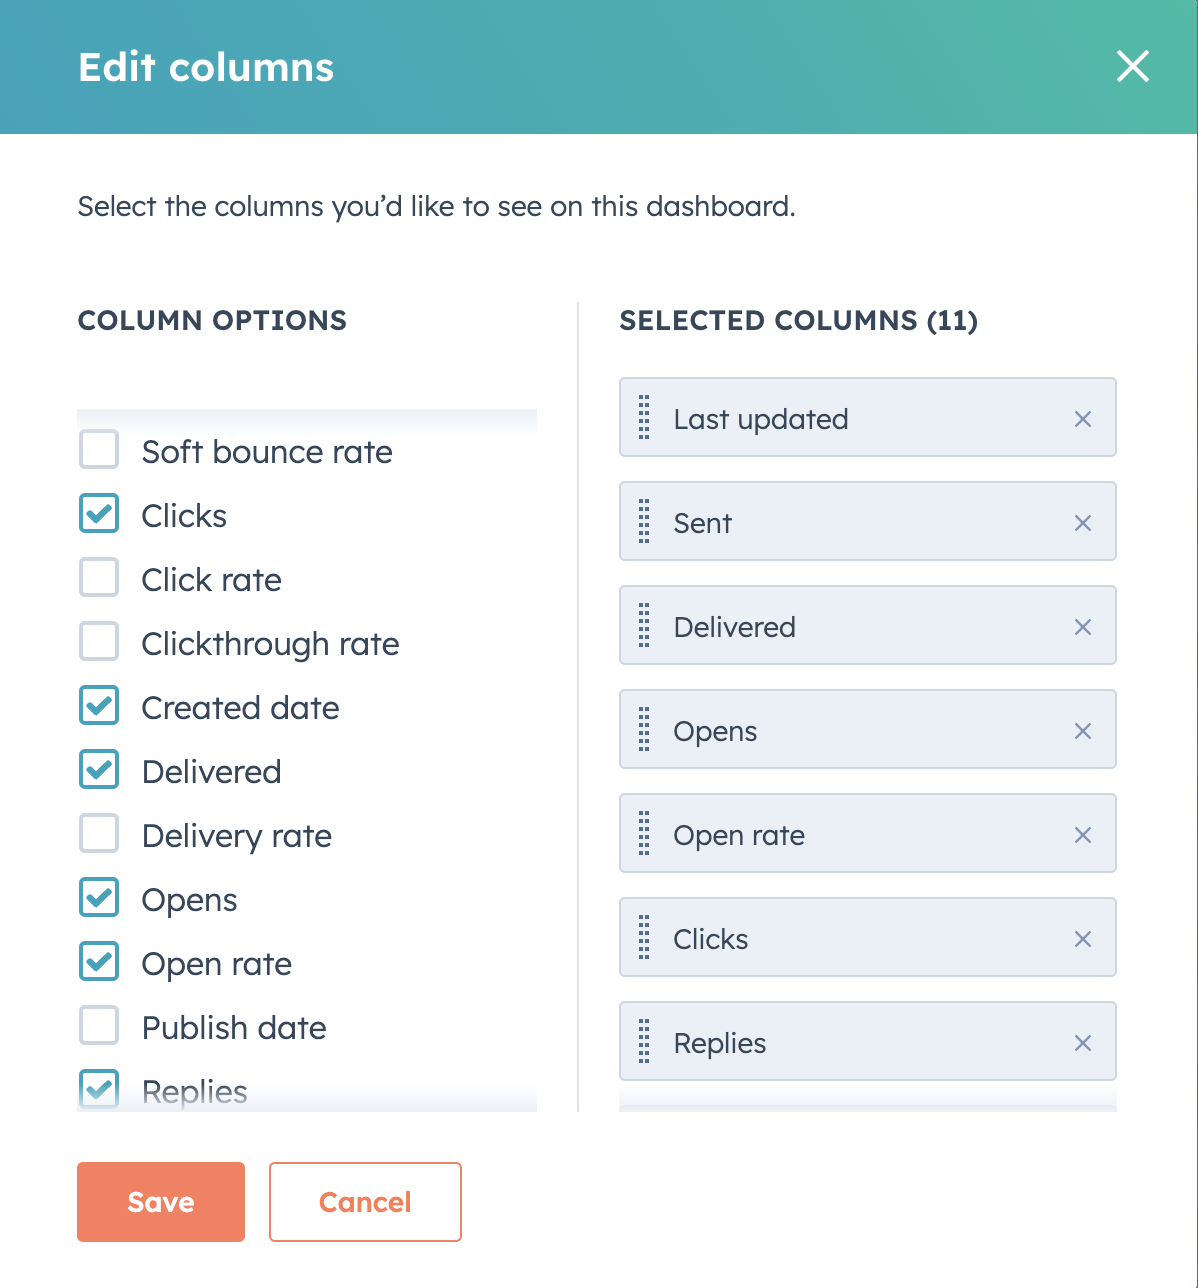Uncheck the Created date checkbox
The image size is (1198, 1288).
click(x=99, y=706)
